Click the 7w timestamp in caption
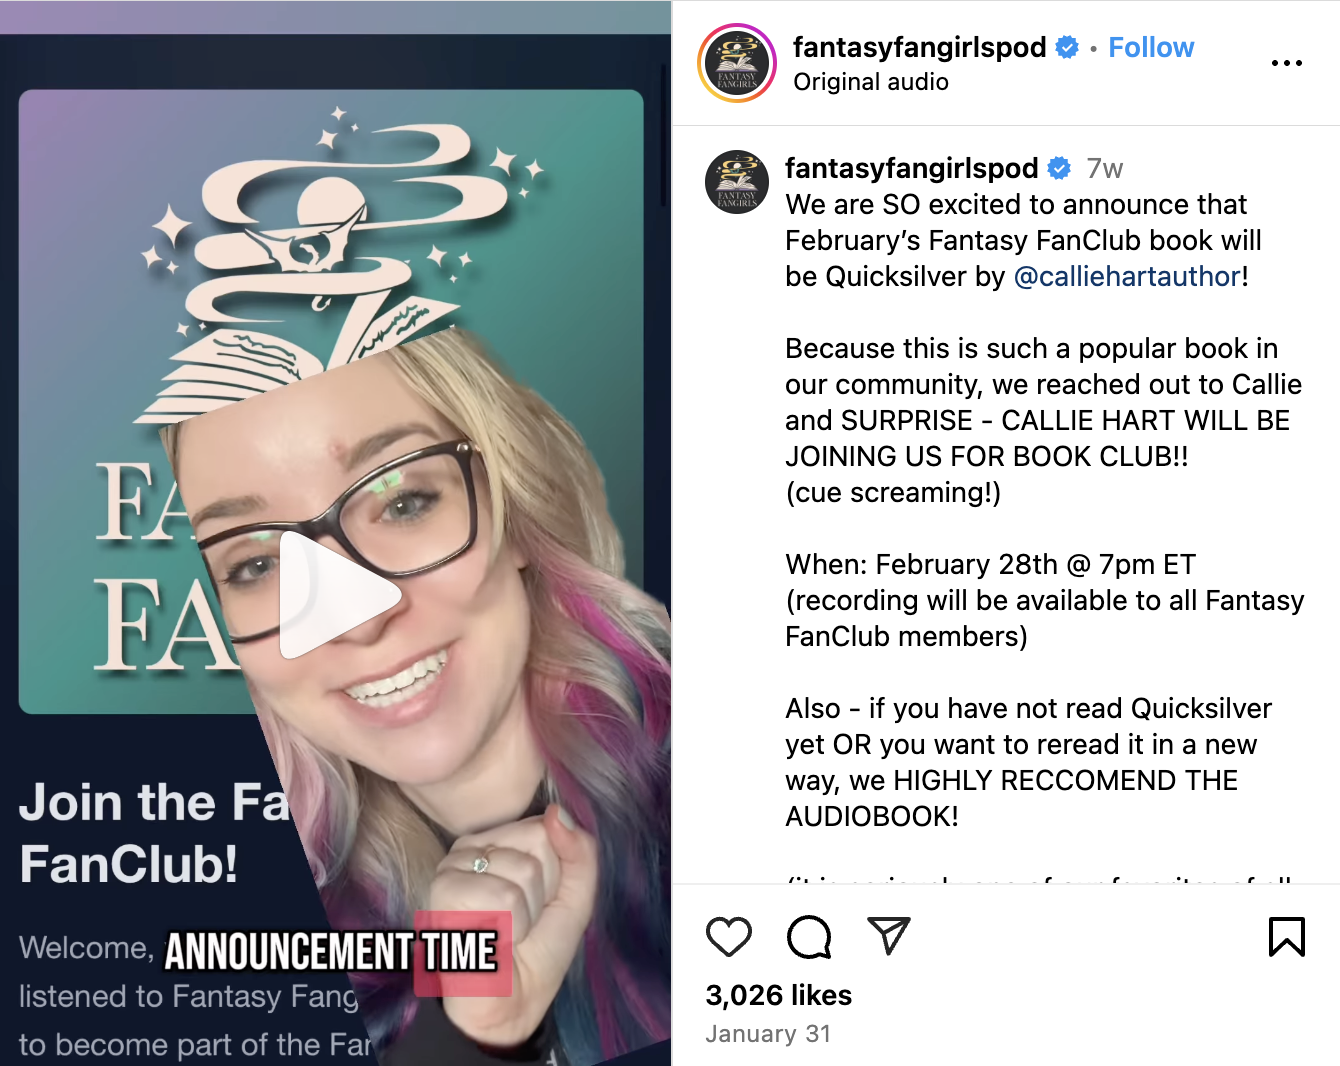 pos(1105,168)
